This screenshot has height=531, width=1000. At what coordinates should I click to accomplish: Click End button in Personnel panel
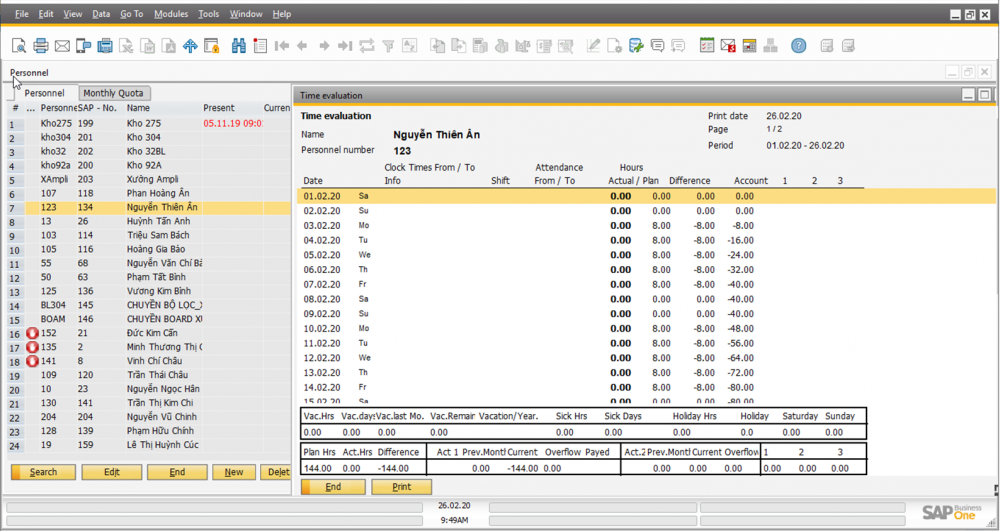177,472
